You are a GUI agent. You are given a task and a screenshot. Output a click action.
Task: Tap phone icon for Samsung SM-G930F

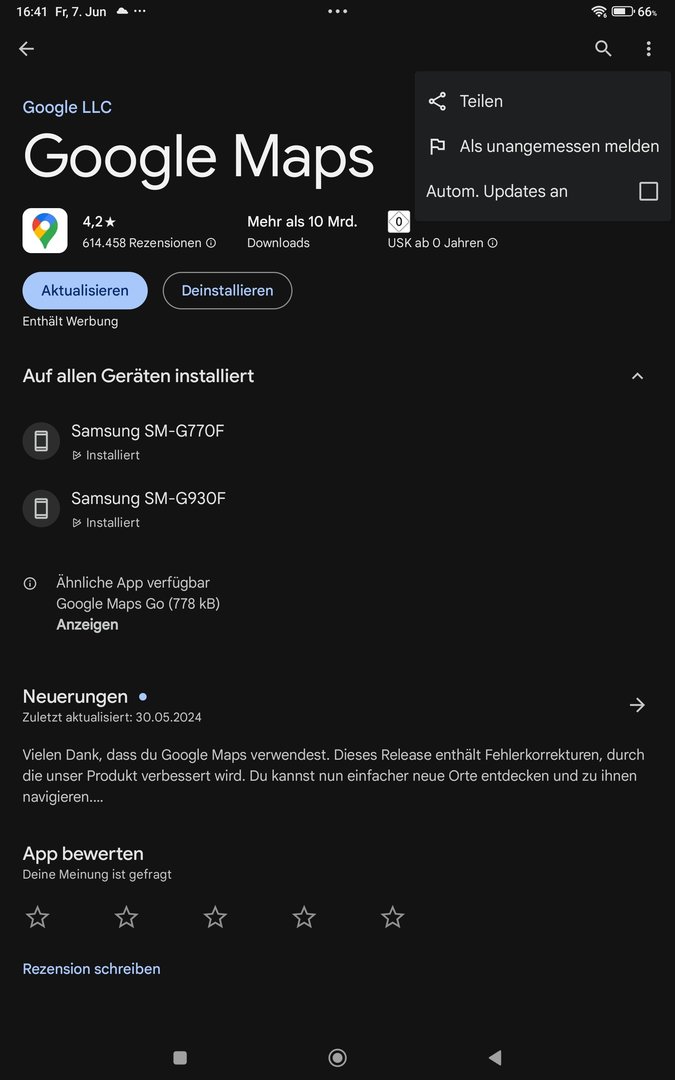tap(41, 508)
